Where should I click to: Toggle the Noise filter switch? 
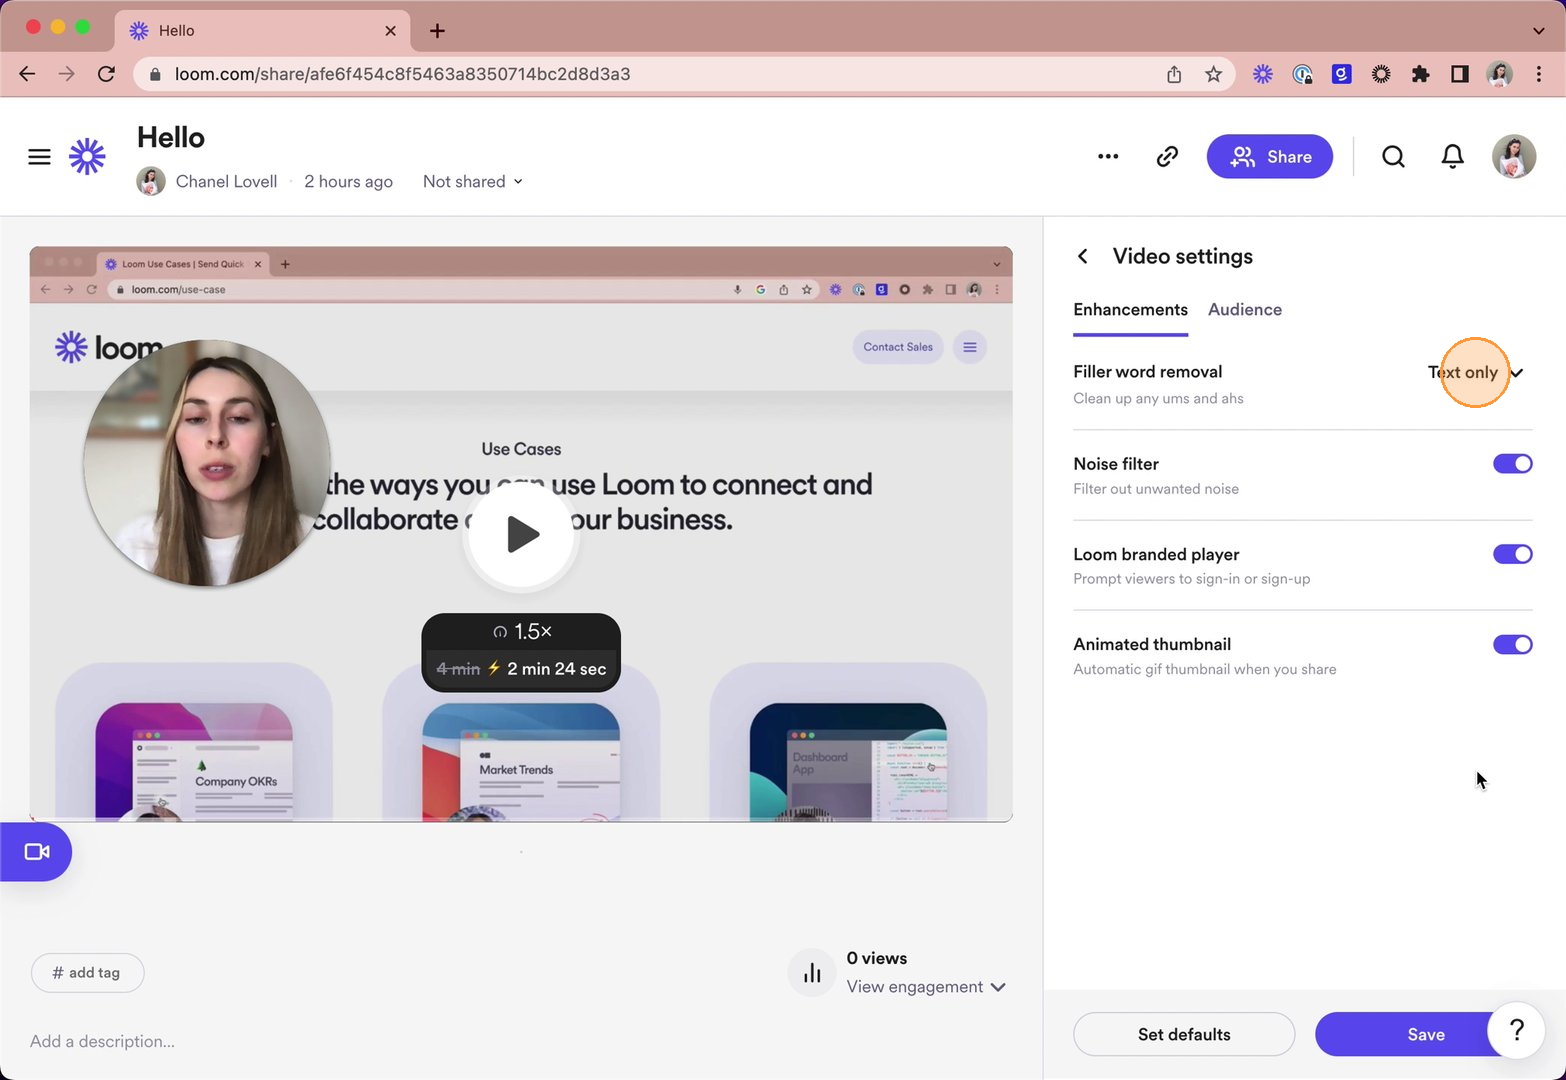coord(1513,464)
